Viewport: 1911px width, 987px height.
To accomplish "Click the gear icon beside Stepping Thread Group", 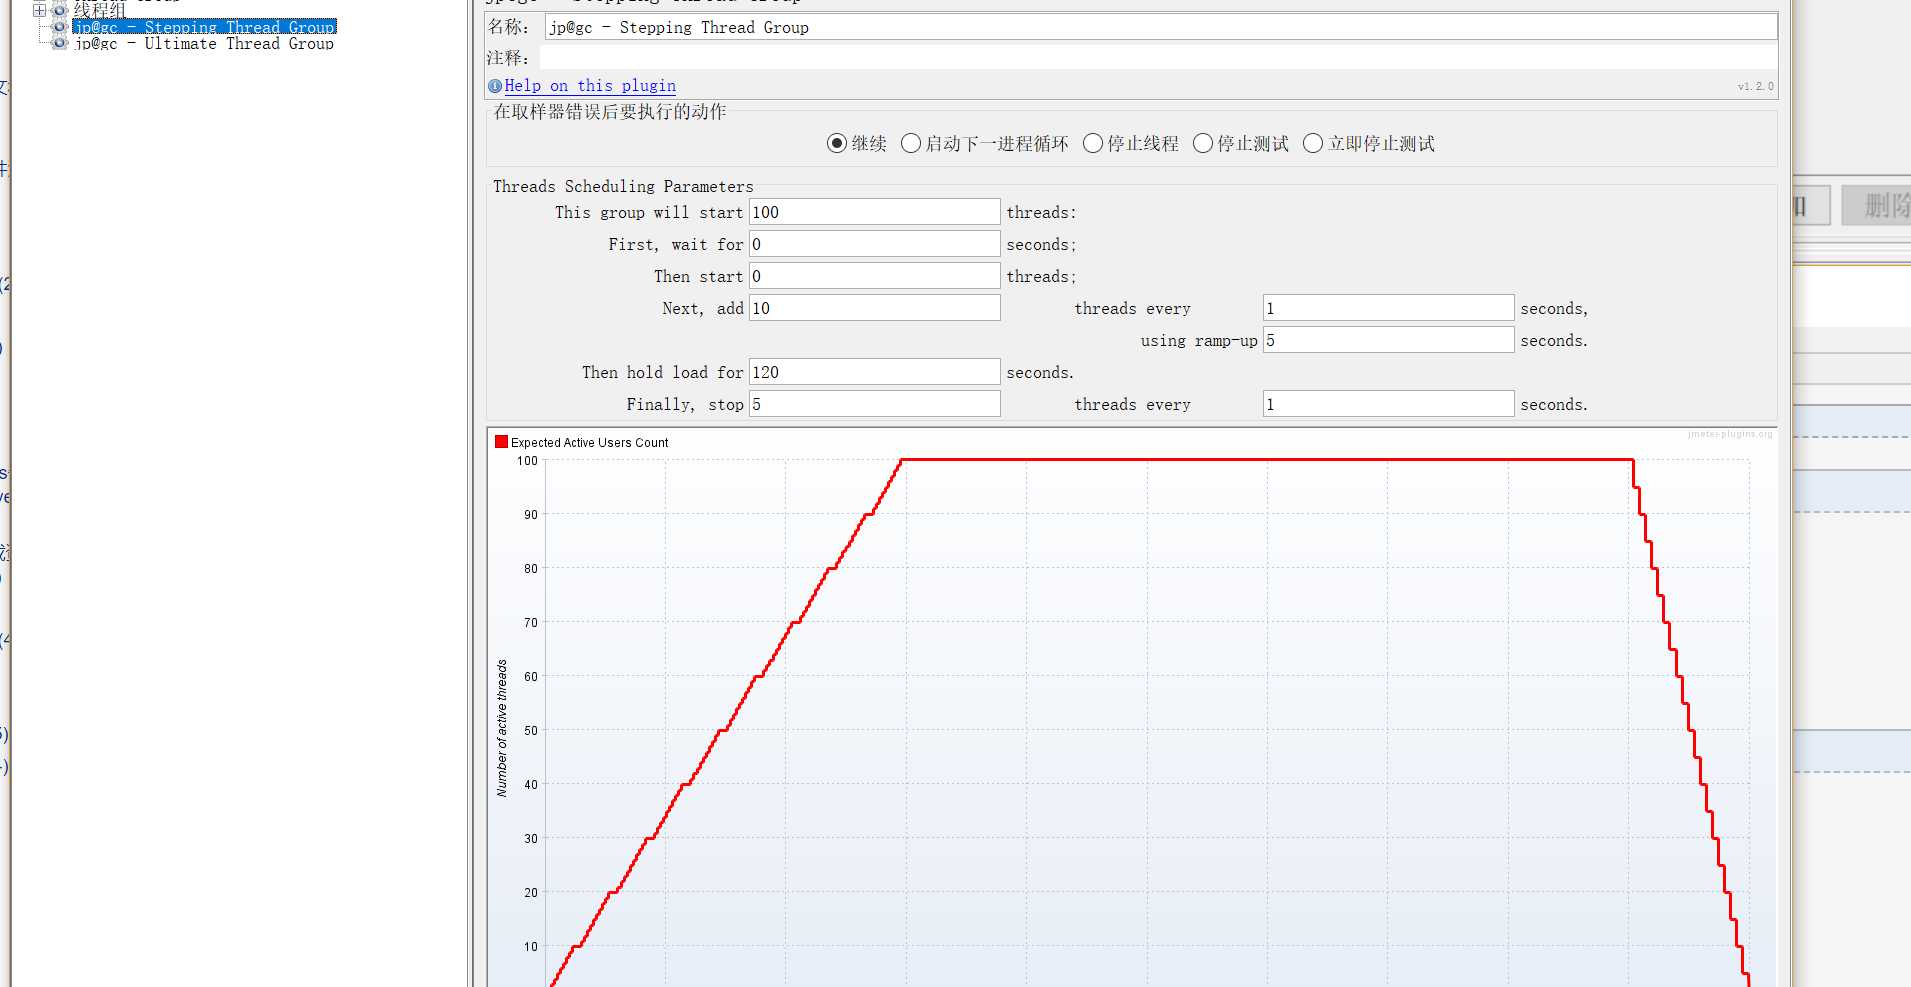I will pos(60,27).
